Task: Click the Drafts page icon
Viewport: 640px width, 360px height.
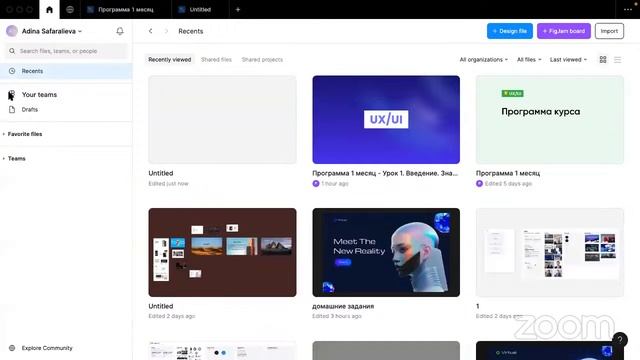Action: pos(12,109)
